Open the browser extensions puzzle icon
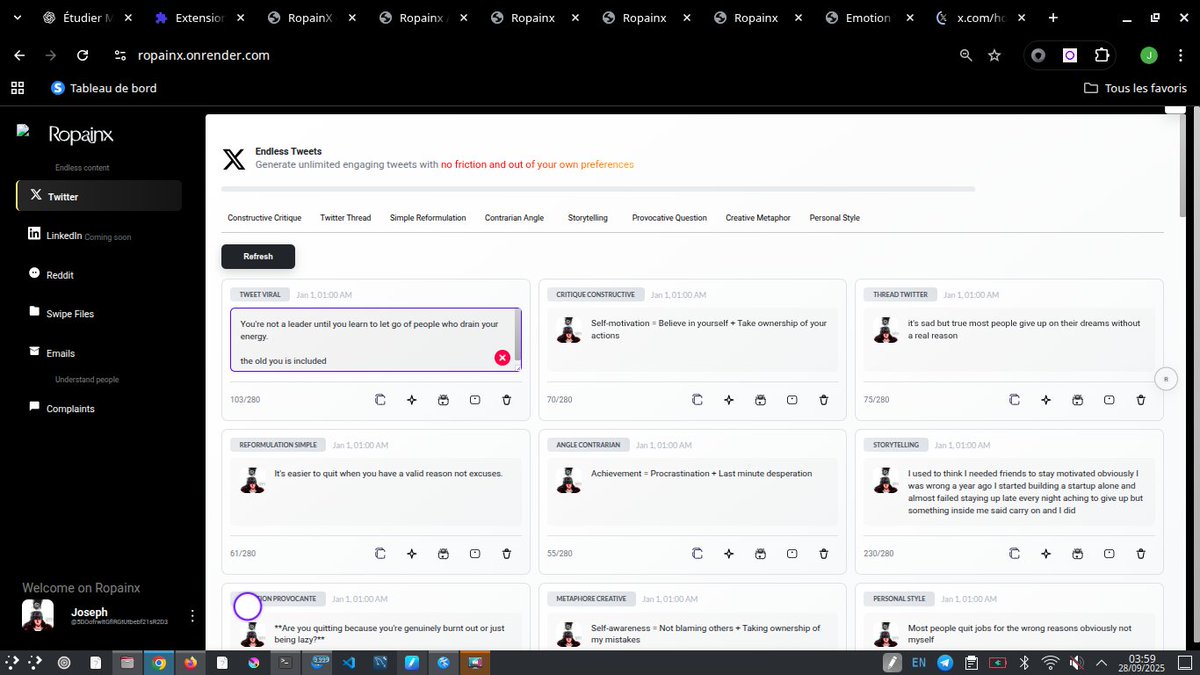The height and width of the screenshot is (675, 1200). pos(1101,55)
